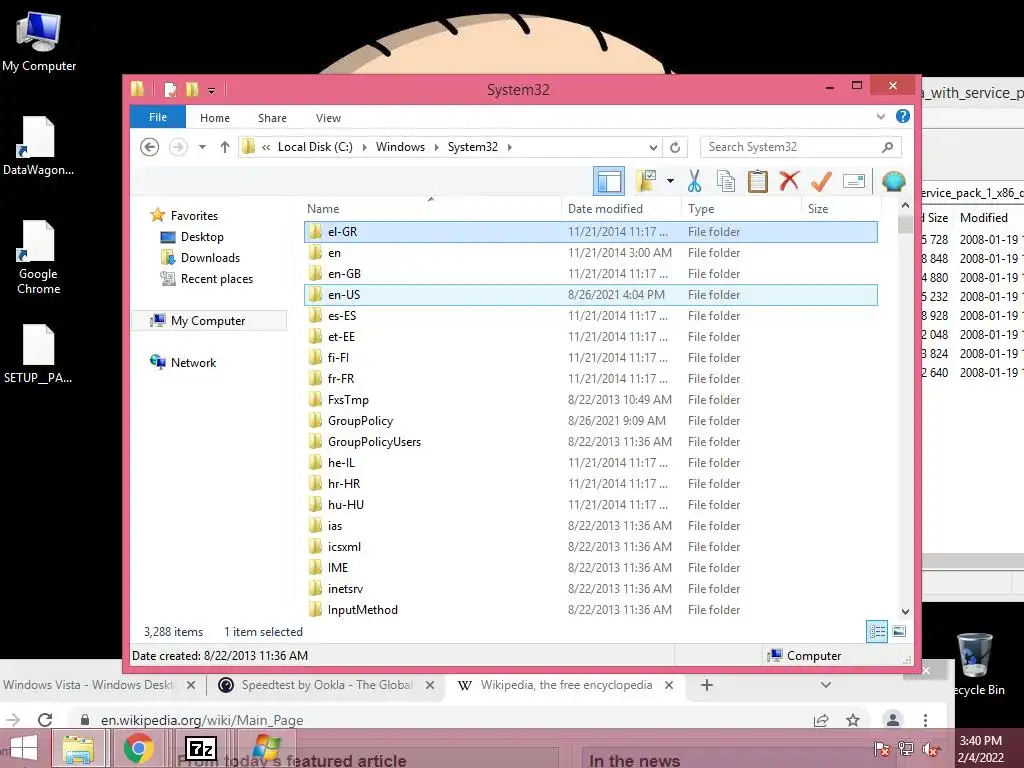The image size is (1024, 768).
Task: Select Downloads in the navigation pane
Action: pos(210,258)
